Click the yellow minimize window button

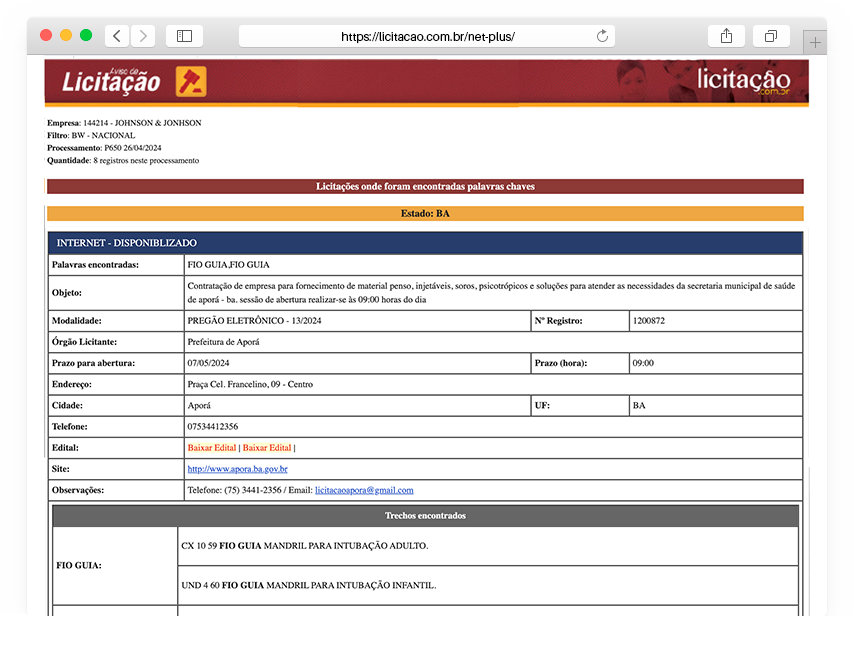(66, 35)
